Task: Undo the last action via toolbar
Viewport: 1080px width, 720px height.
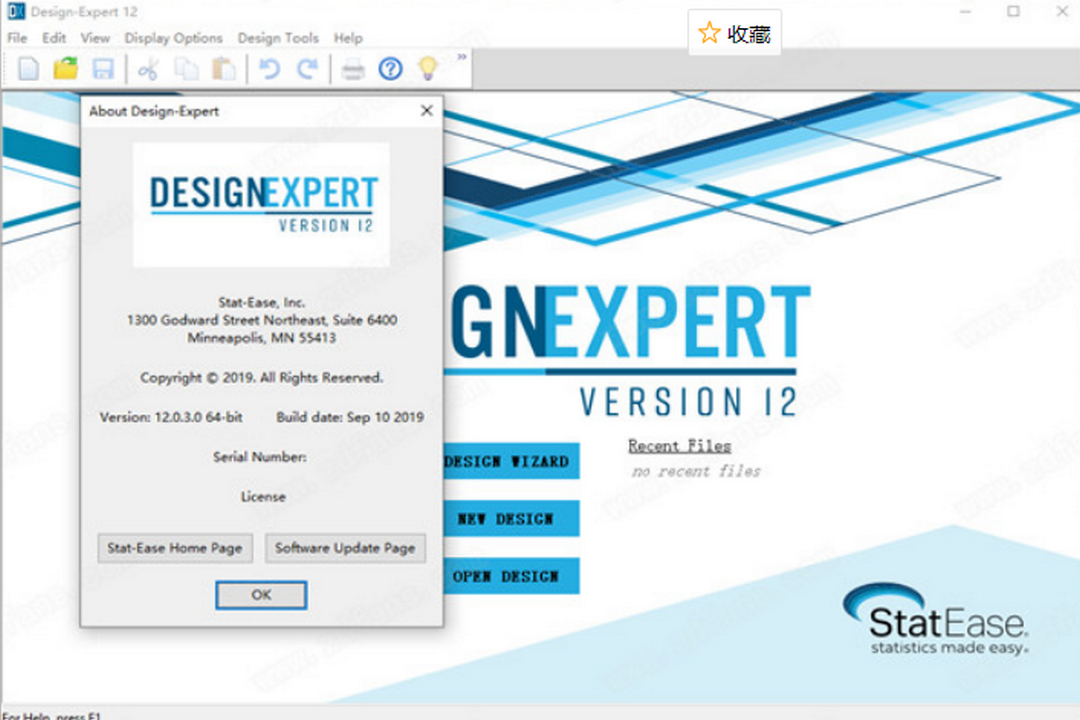Action: [268, 69]
